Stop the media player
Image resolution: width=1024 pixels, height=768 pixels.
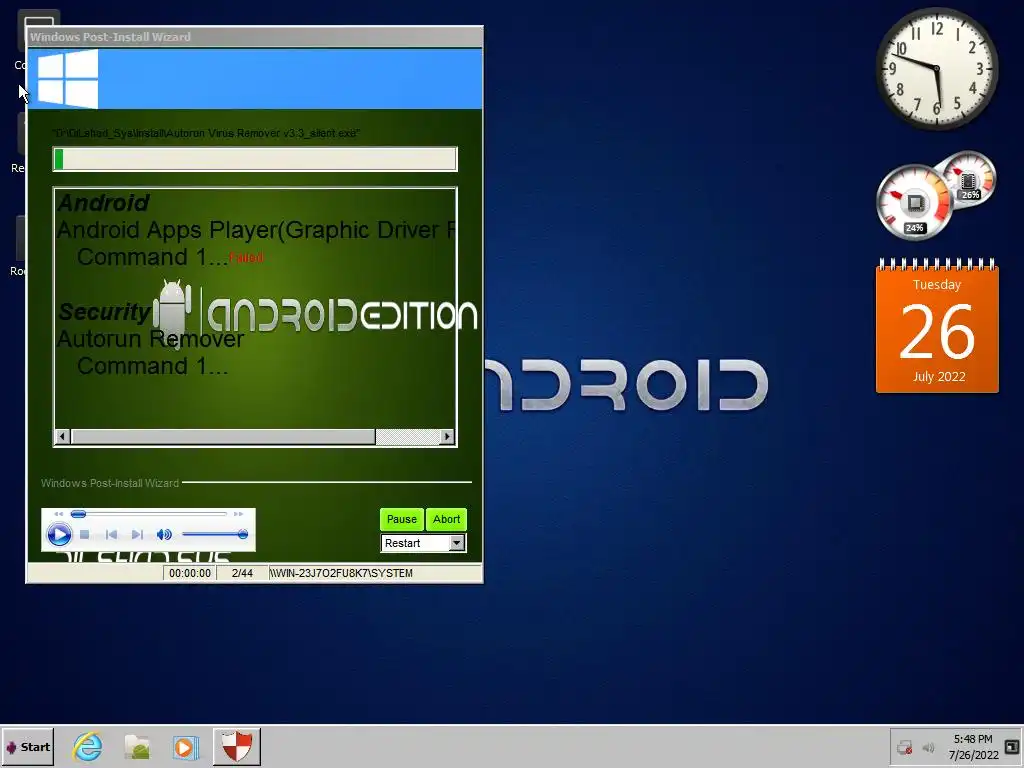[84, 534]
